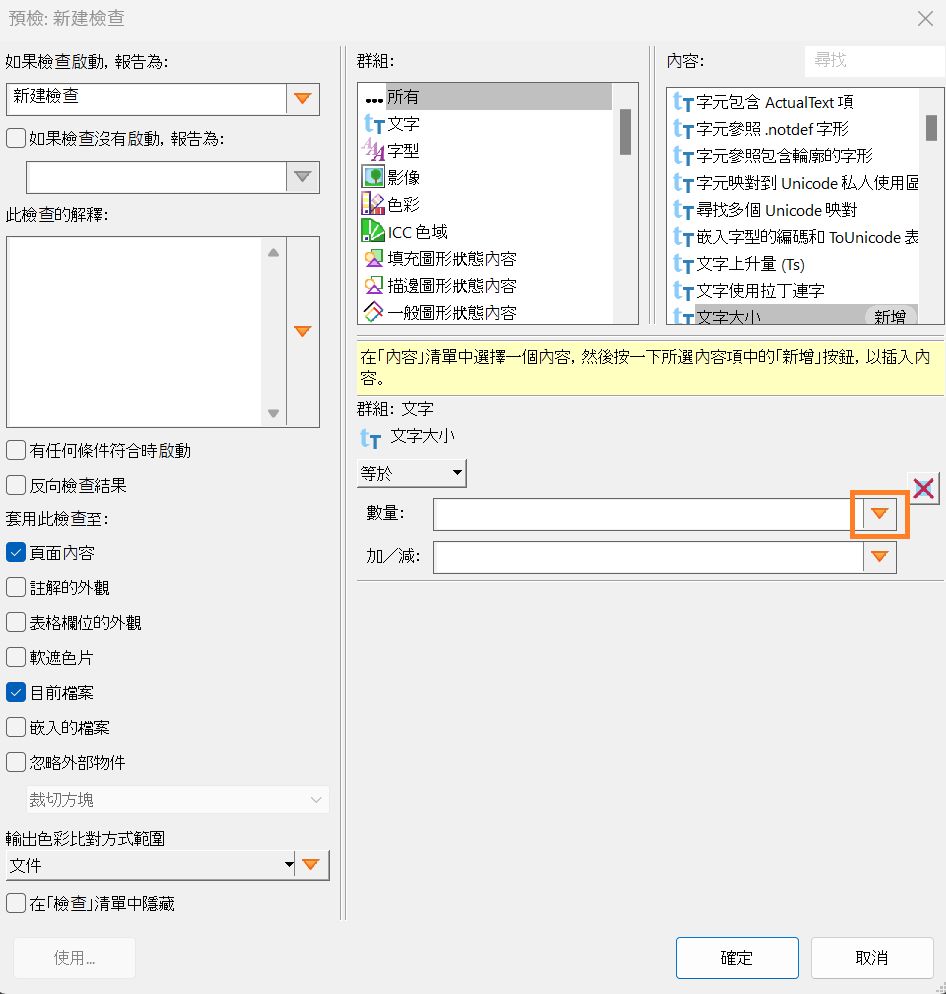The width and height of the screenshot is (946, 994).
Task: Select the 文字 group icon
Action: [x=374, y=125]
